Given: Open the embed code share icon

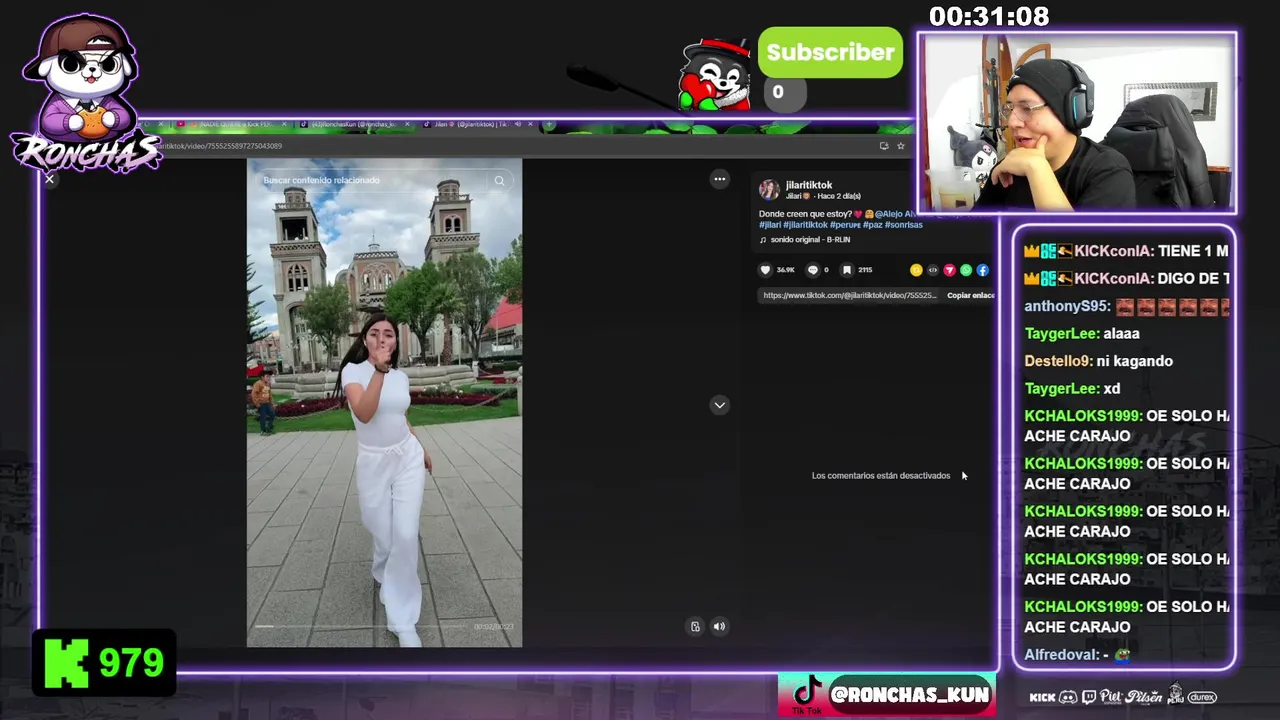Looking at the screenshot, I should point(933,270).
